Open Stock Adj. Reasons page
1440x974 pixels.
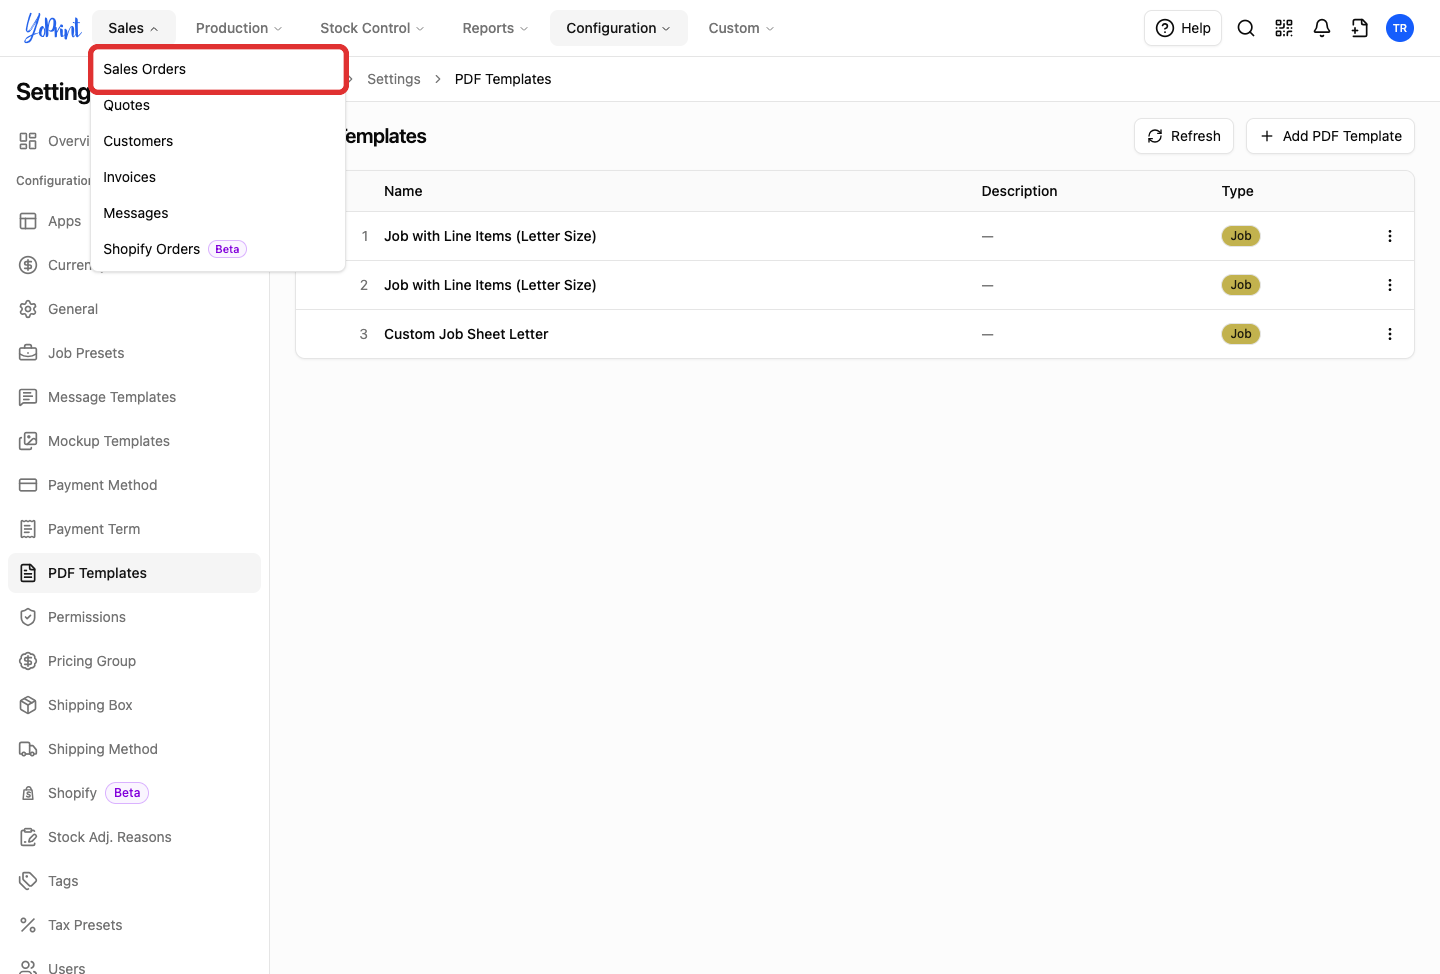click(134, 837)
